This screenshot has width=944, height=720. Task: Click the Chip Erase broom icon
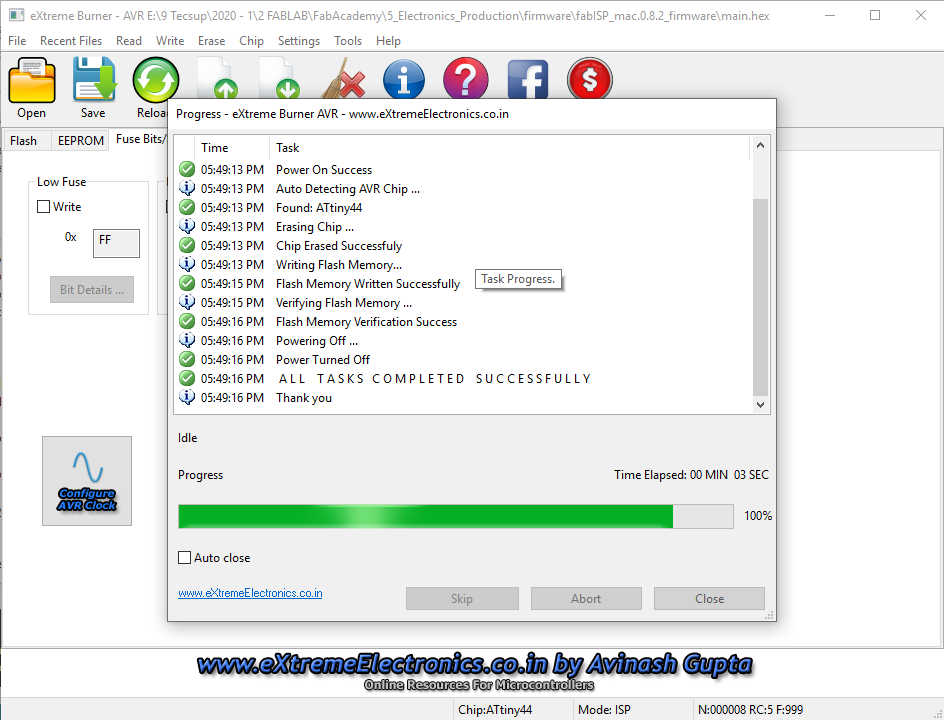[x=344, y=78]
